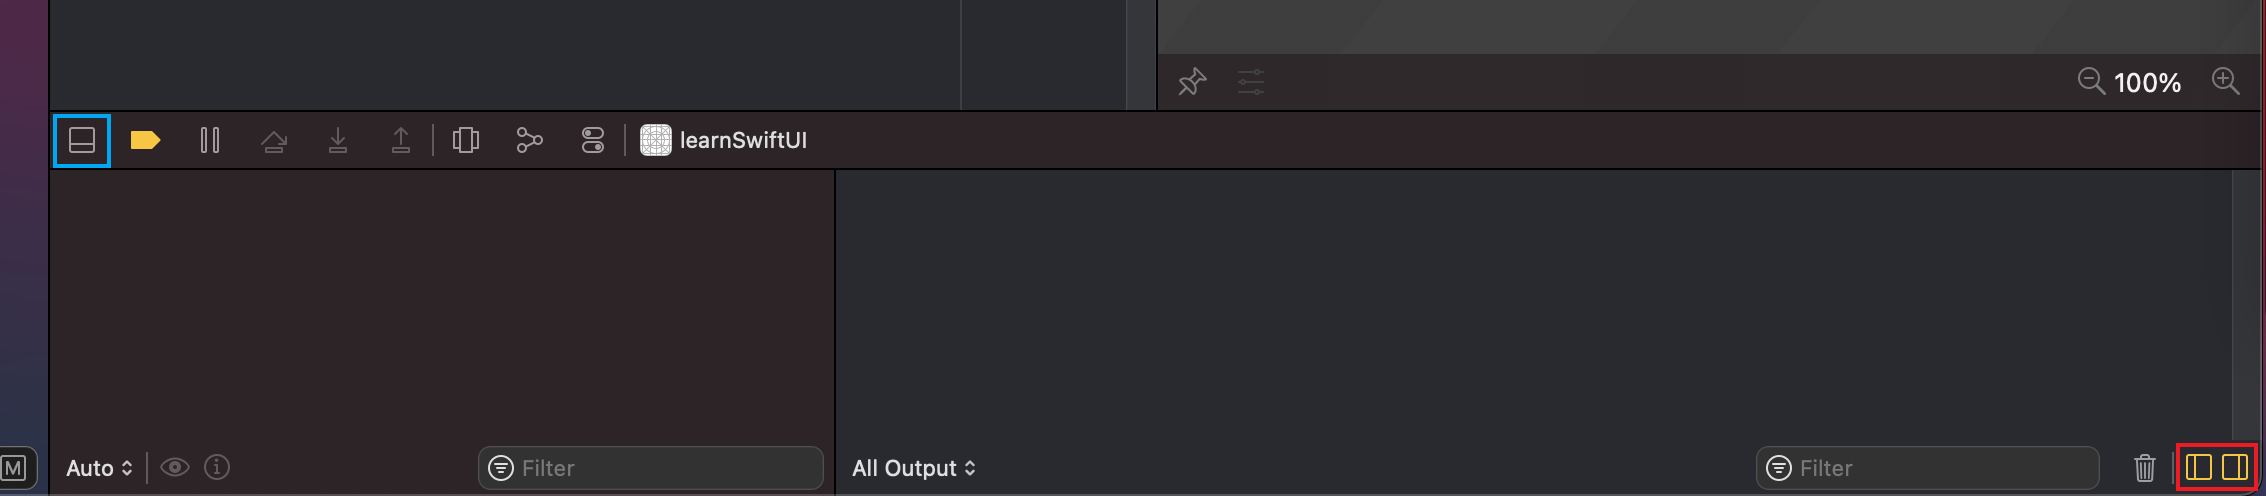Open Debug Memory Graph icon
Image resolution: width=2266 pixels, height=496 pixels.
coord(529,140)
